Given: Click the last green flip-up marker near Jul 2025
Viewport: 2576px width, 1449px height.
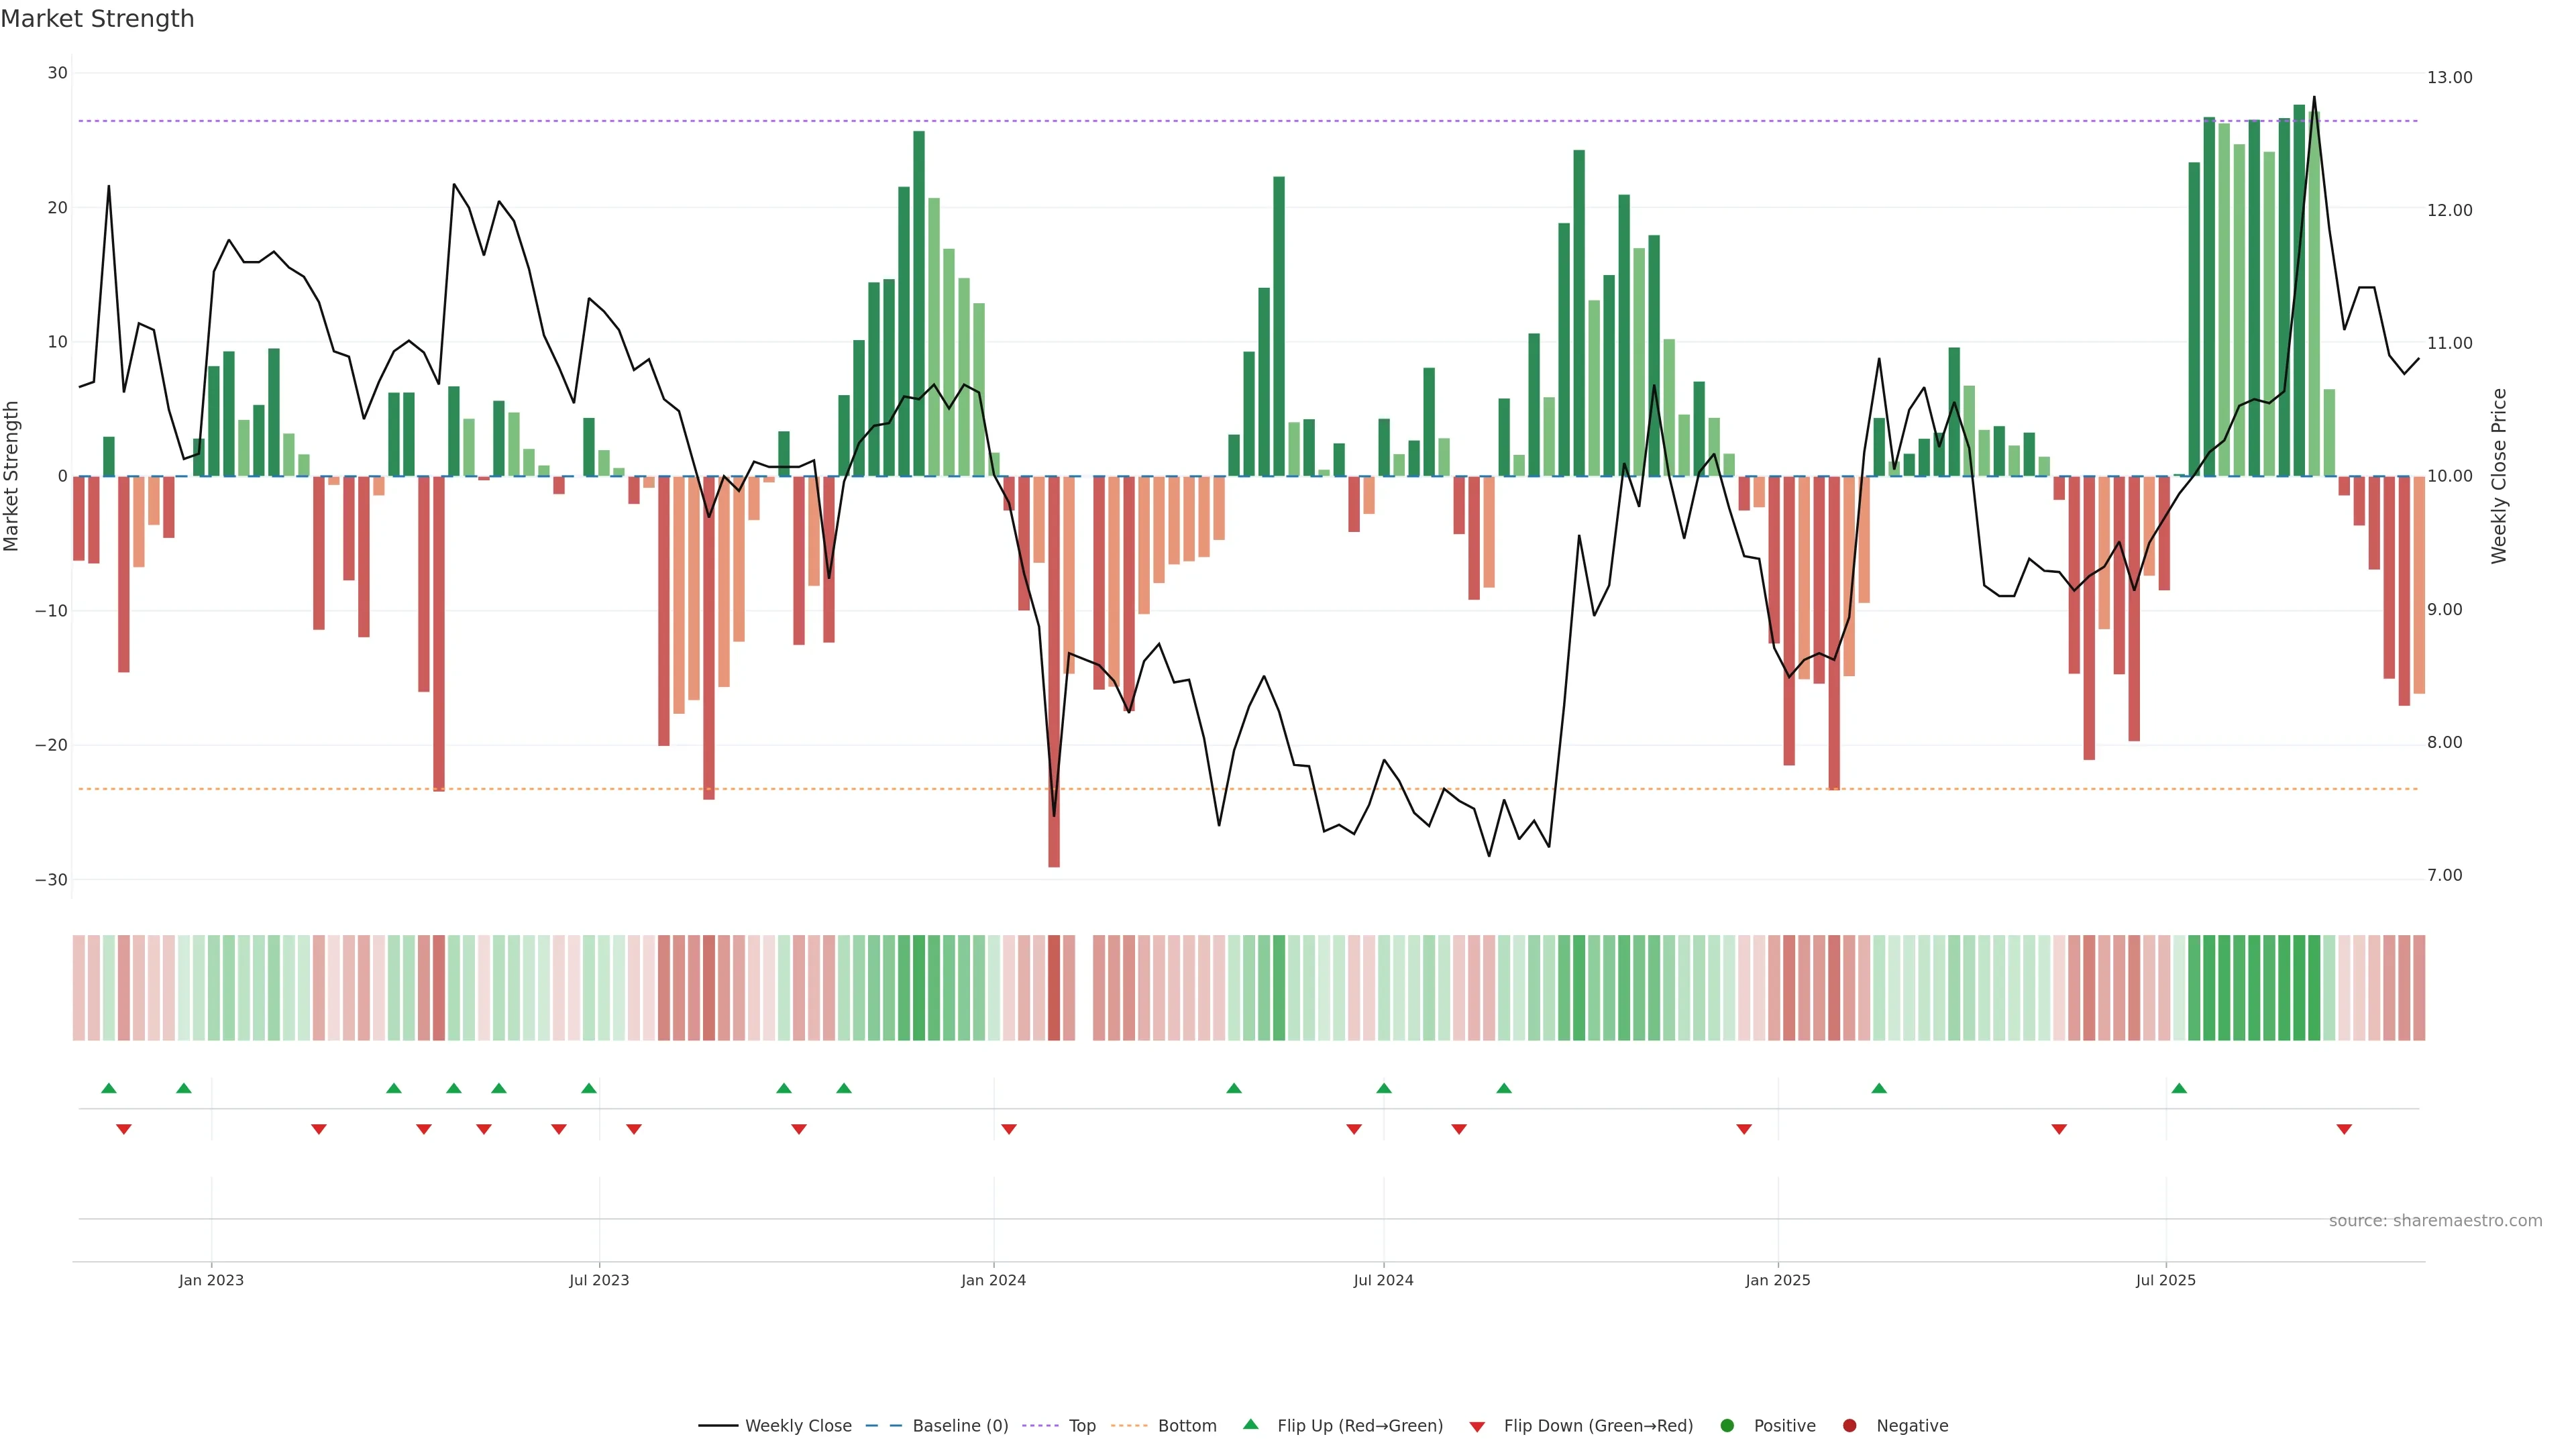Looking at the screenshot, I should coord(2179,1088).
